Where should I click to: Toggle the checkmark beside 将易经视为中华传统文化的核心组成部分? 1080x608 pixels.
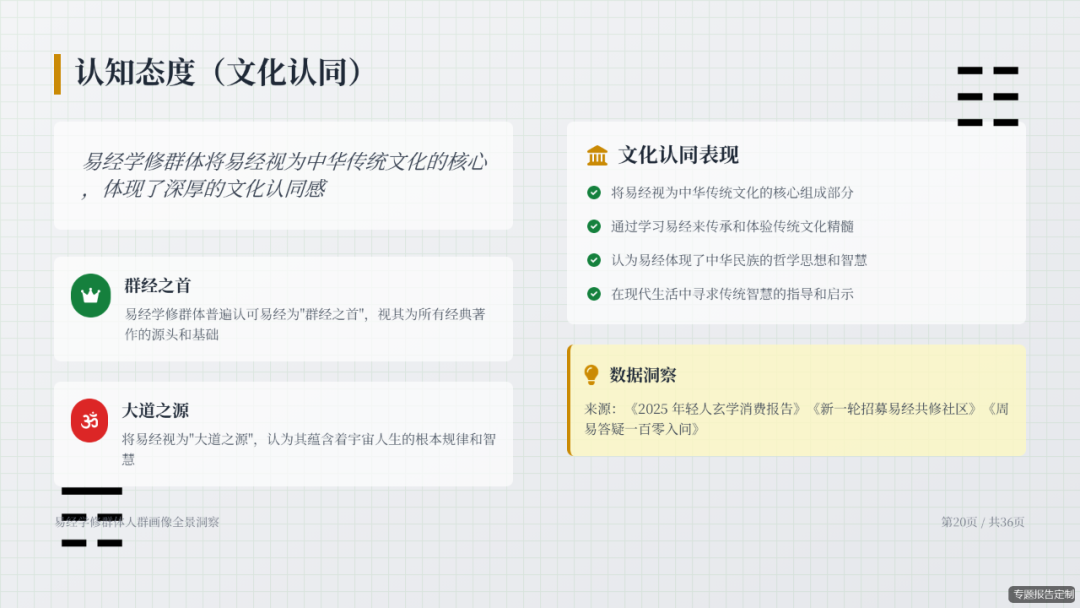595,192
